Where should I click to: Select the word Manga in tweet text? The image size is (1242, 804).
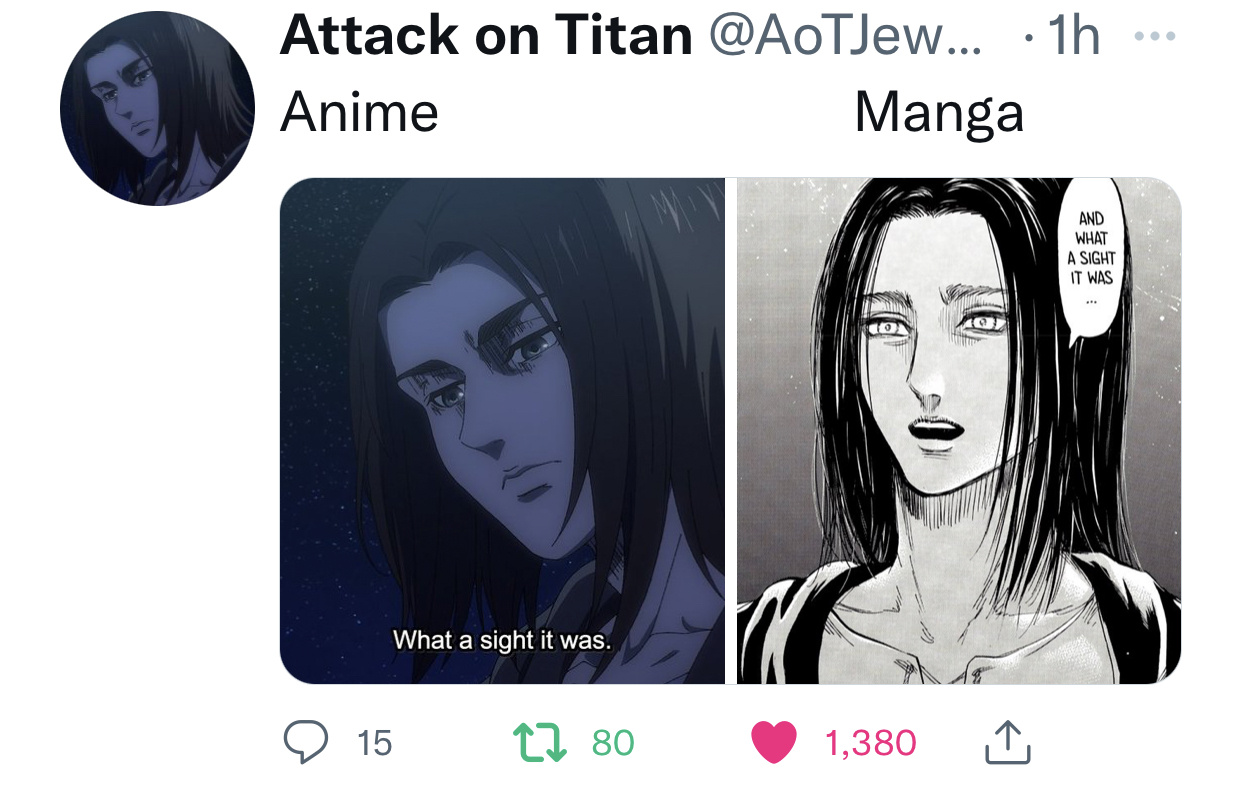[x=940, y=112]
